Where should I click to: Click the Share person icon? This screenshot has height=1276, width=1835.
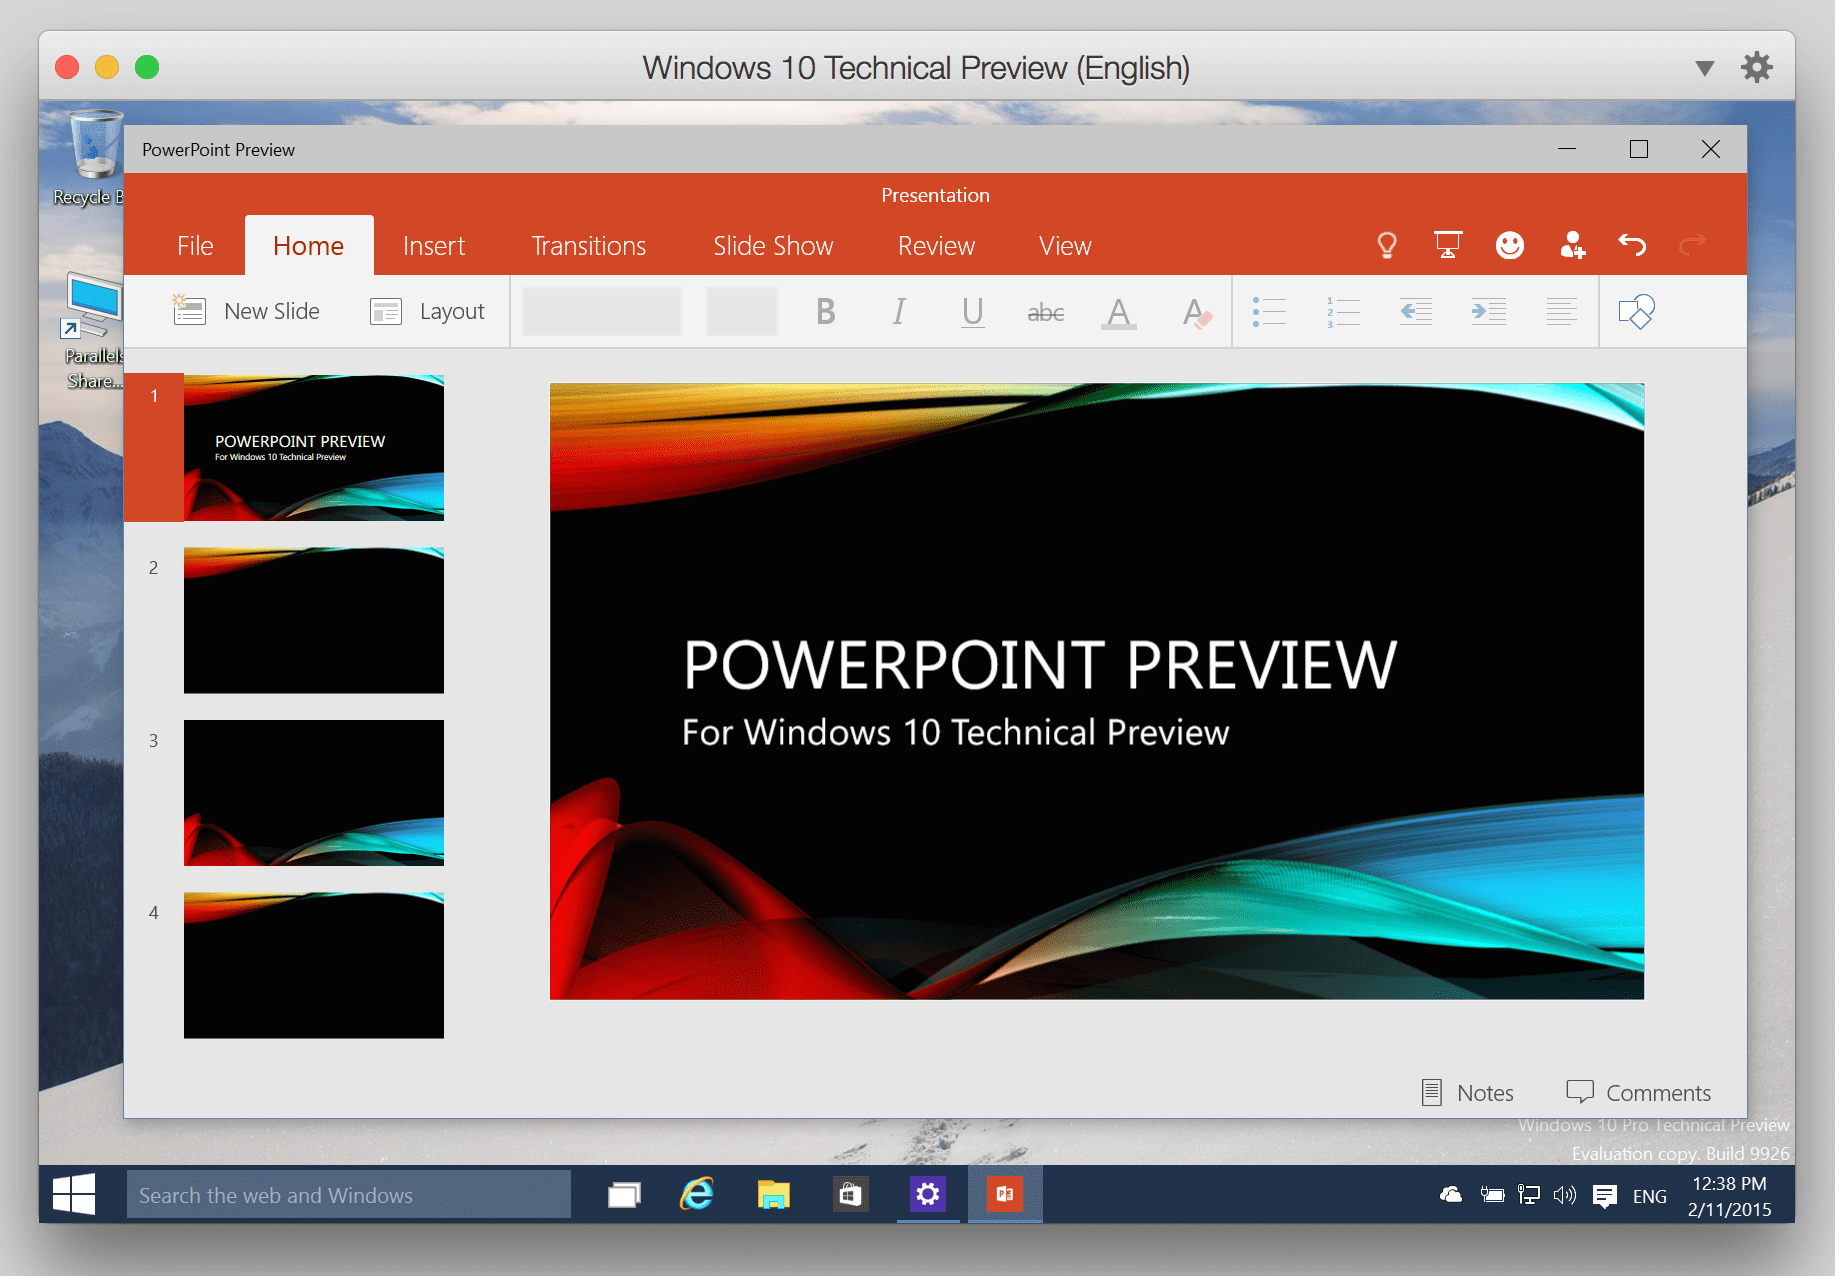(x=1572, y=245)
